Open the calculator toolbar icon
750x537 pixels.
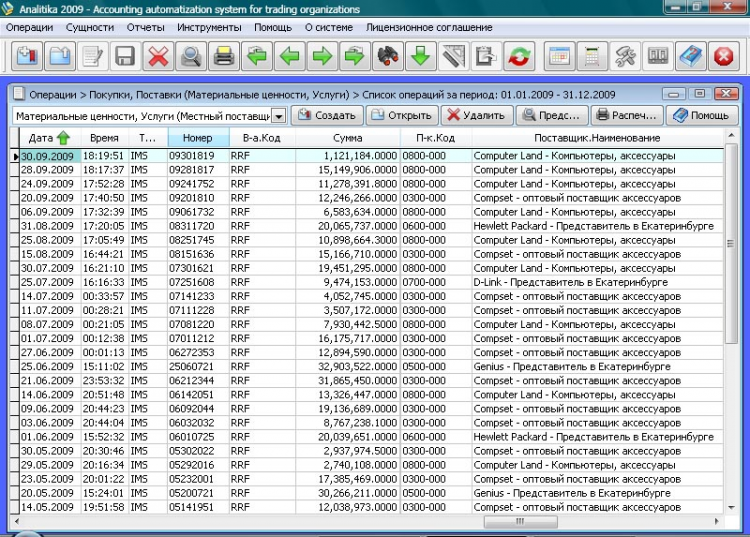592,56
